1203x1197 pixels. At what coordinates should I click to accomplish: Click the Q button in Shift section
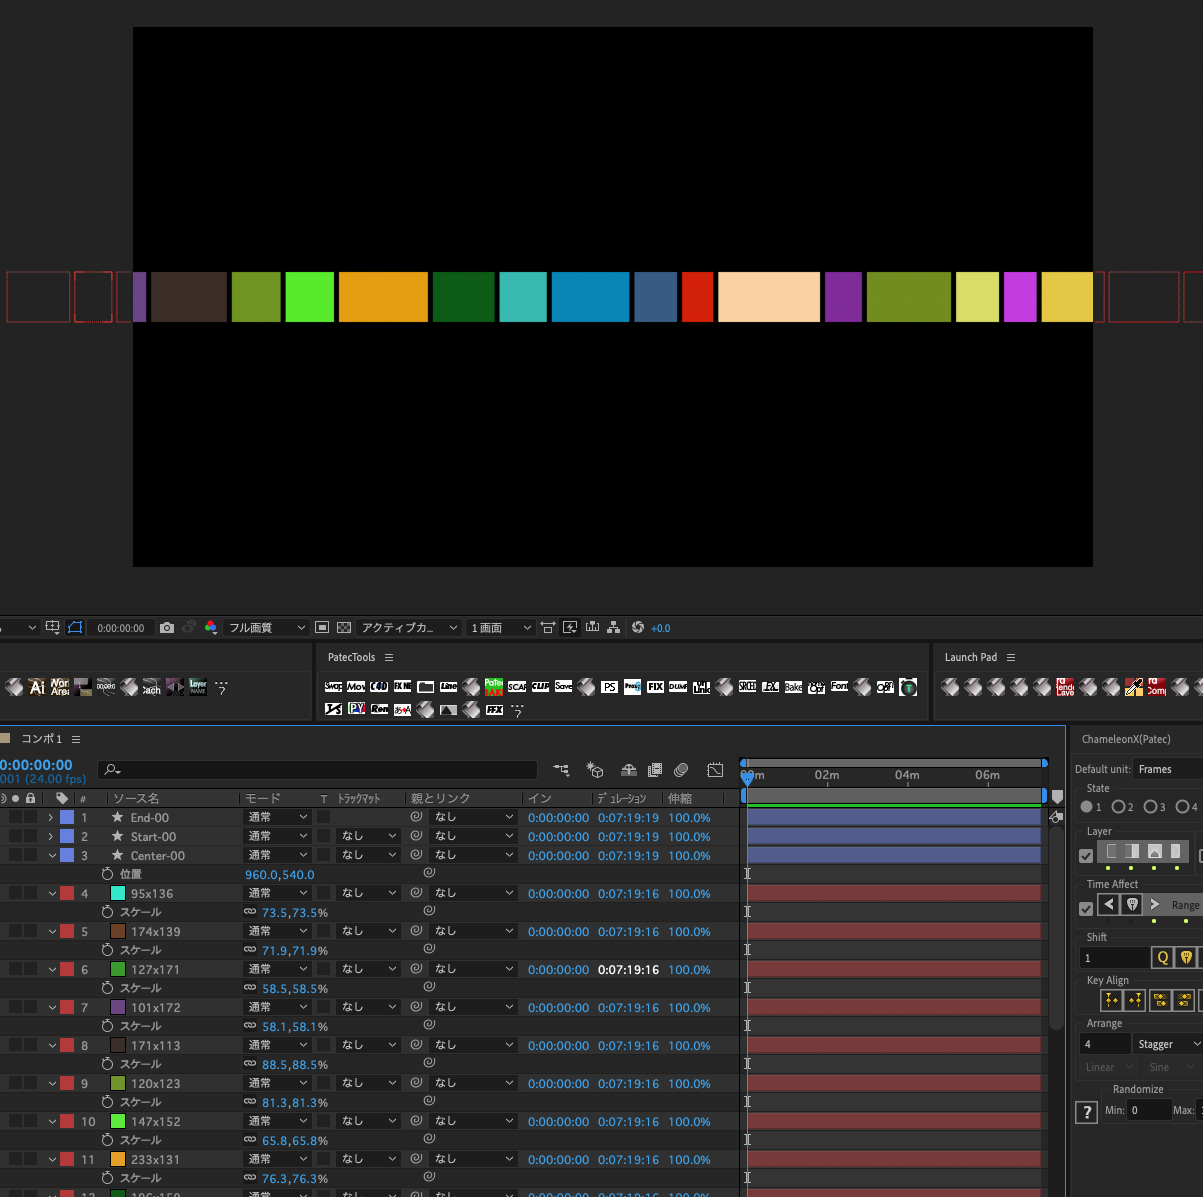click(x=1162, y=958)
